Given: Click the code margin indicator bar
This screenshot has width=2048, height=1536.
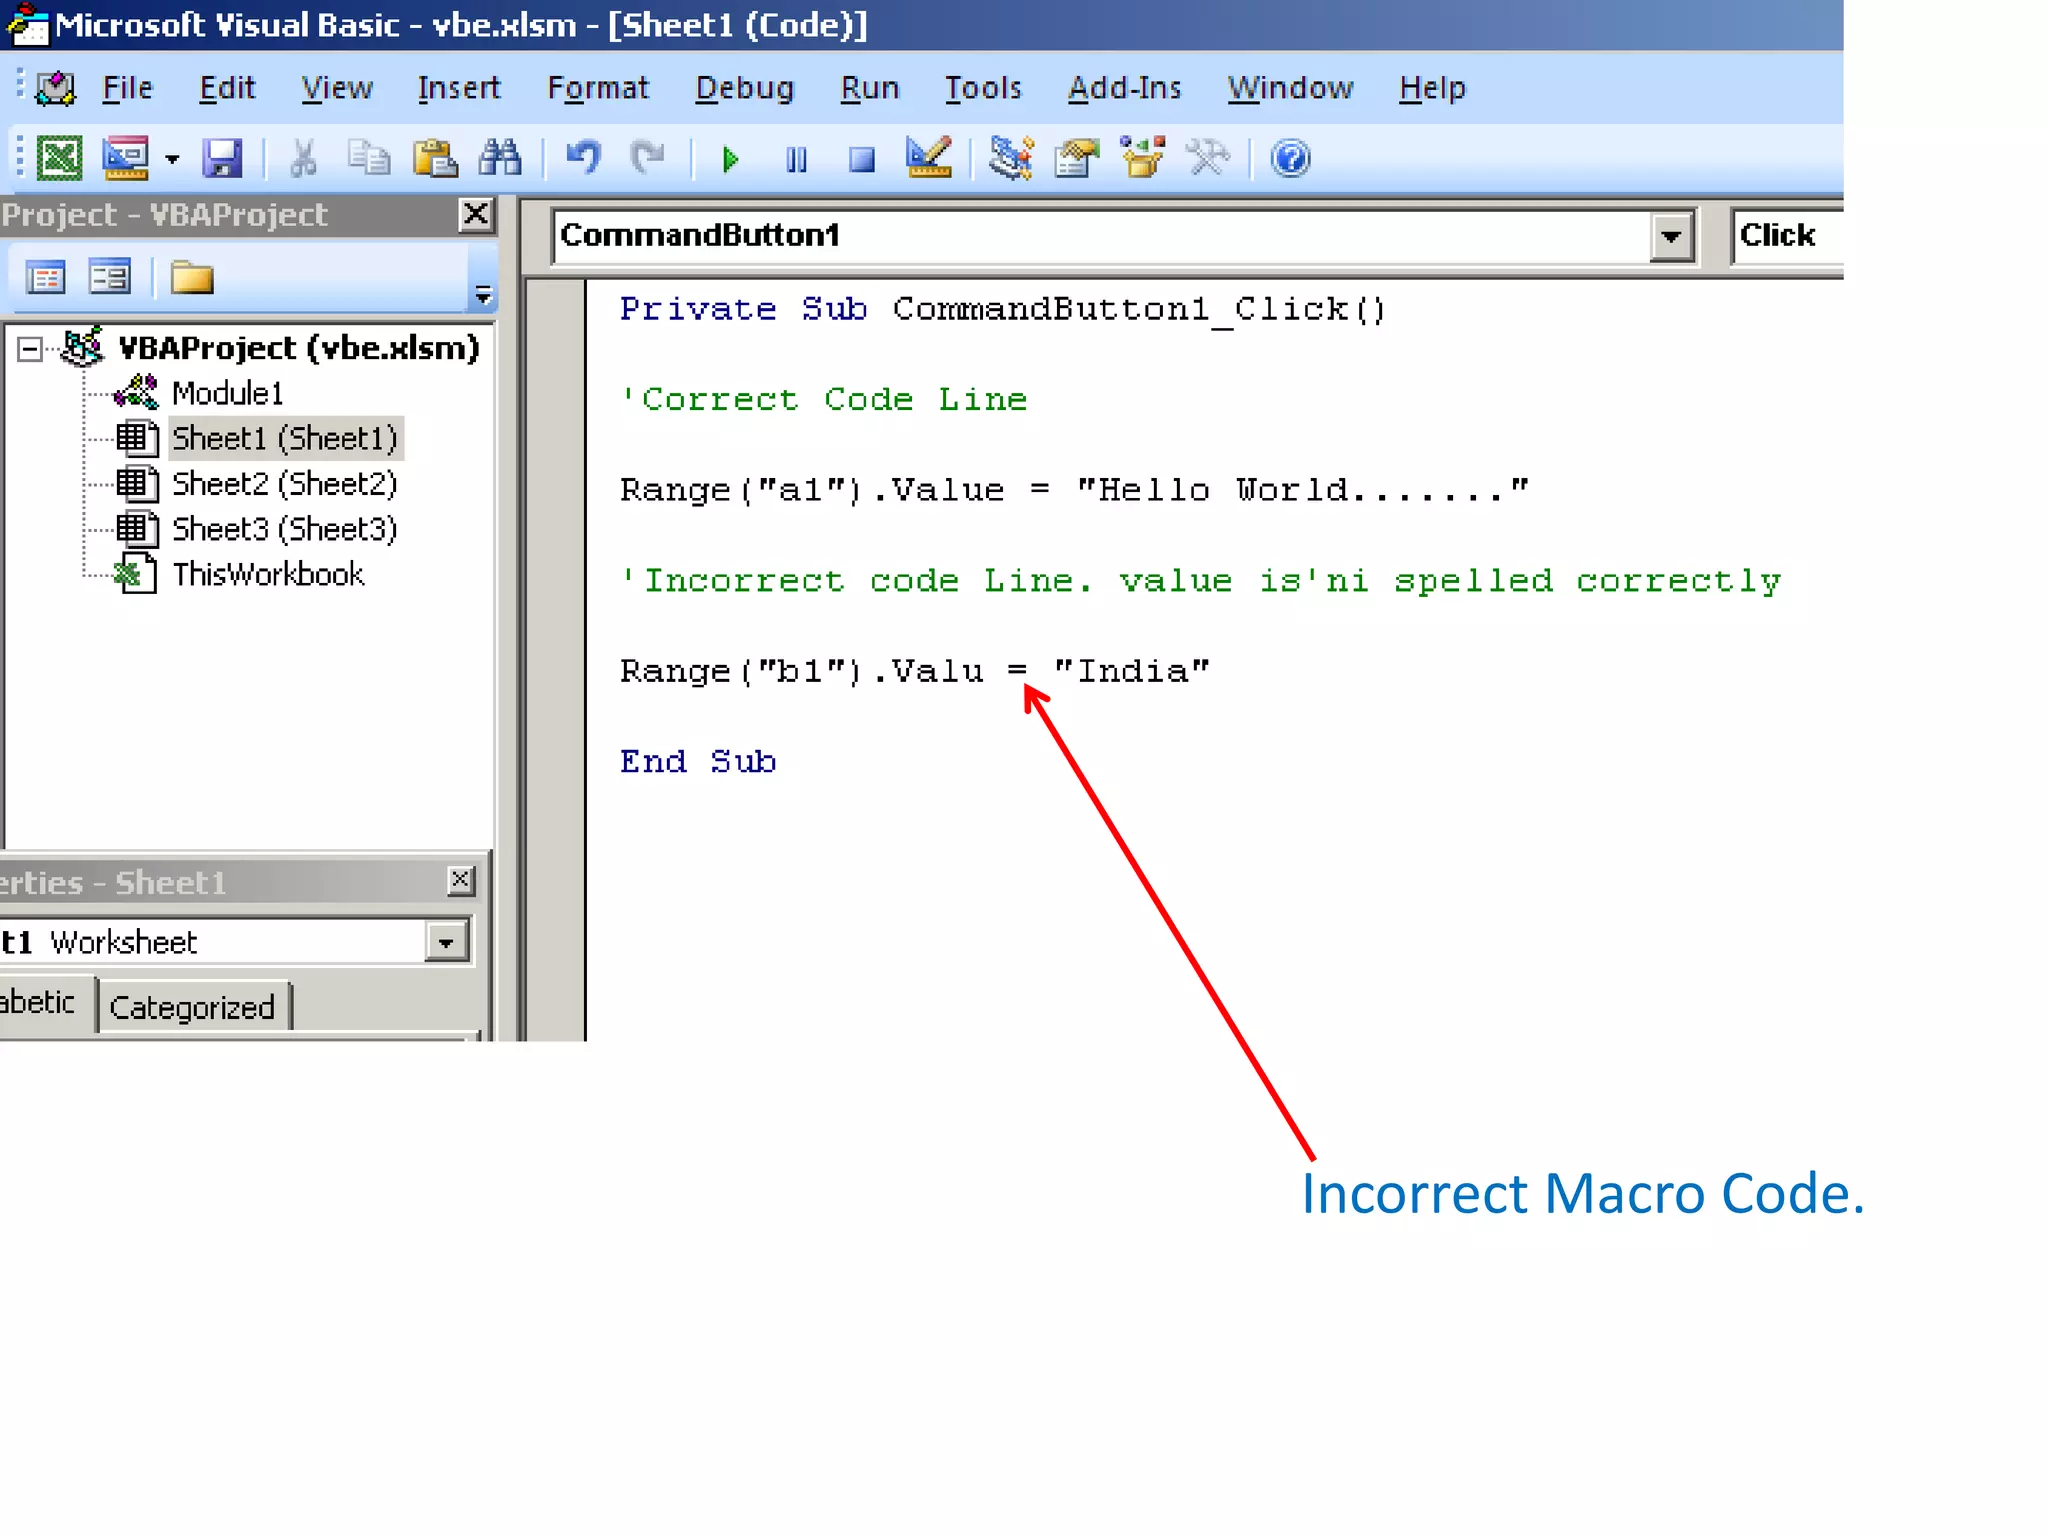Looking at the screenshot, I should click(556, 660).
